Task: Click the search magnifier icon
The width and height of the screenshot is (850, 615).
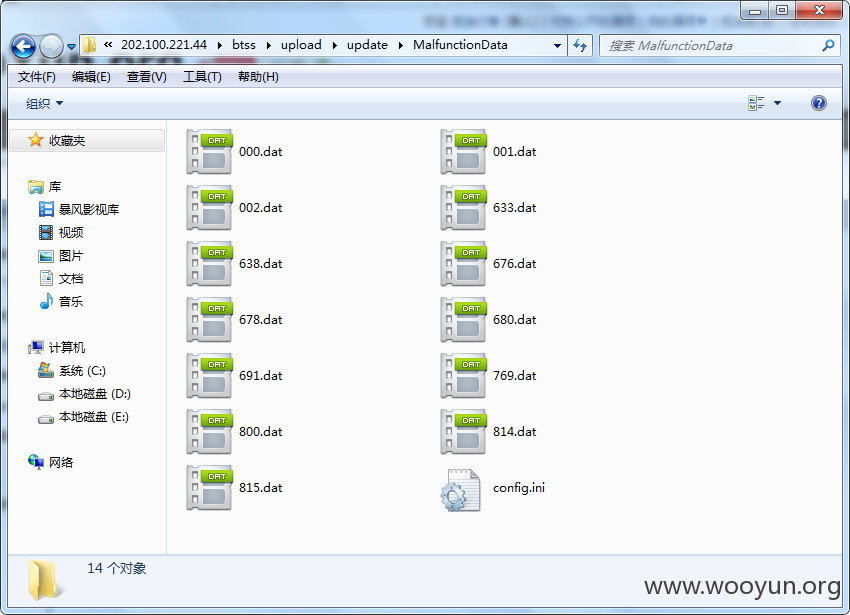Action: click(828, 46)
